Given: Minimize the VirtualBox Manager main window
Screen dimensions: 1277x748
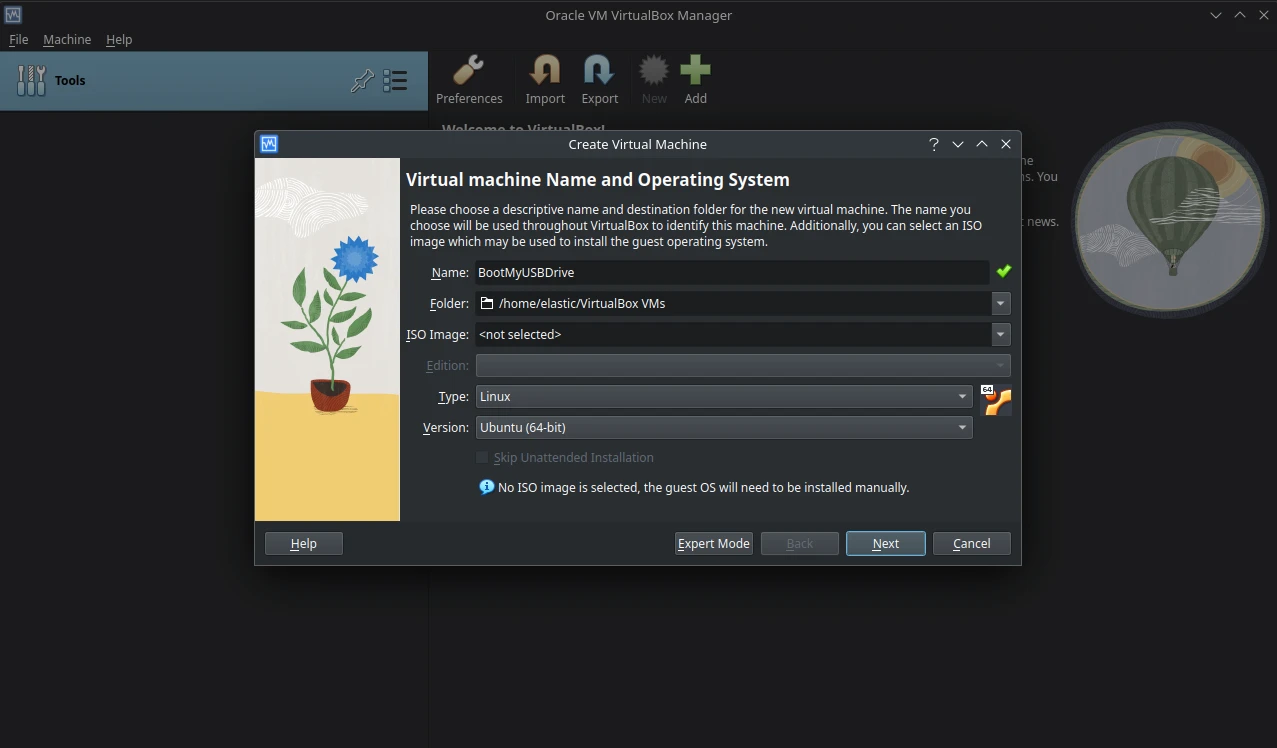Looking at the screenshot, I should (1216, 15).
